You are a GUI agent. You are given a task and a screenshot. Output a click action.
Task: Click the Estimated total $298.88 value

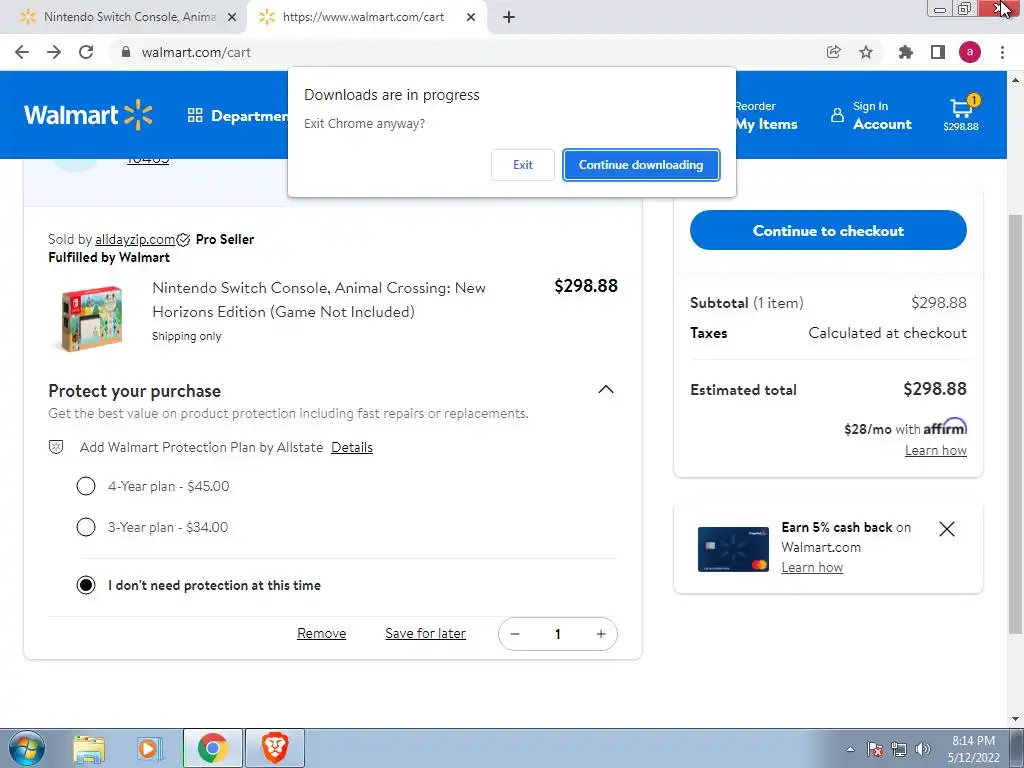(x=935, y=389)
